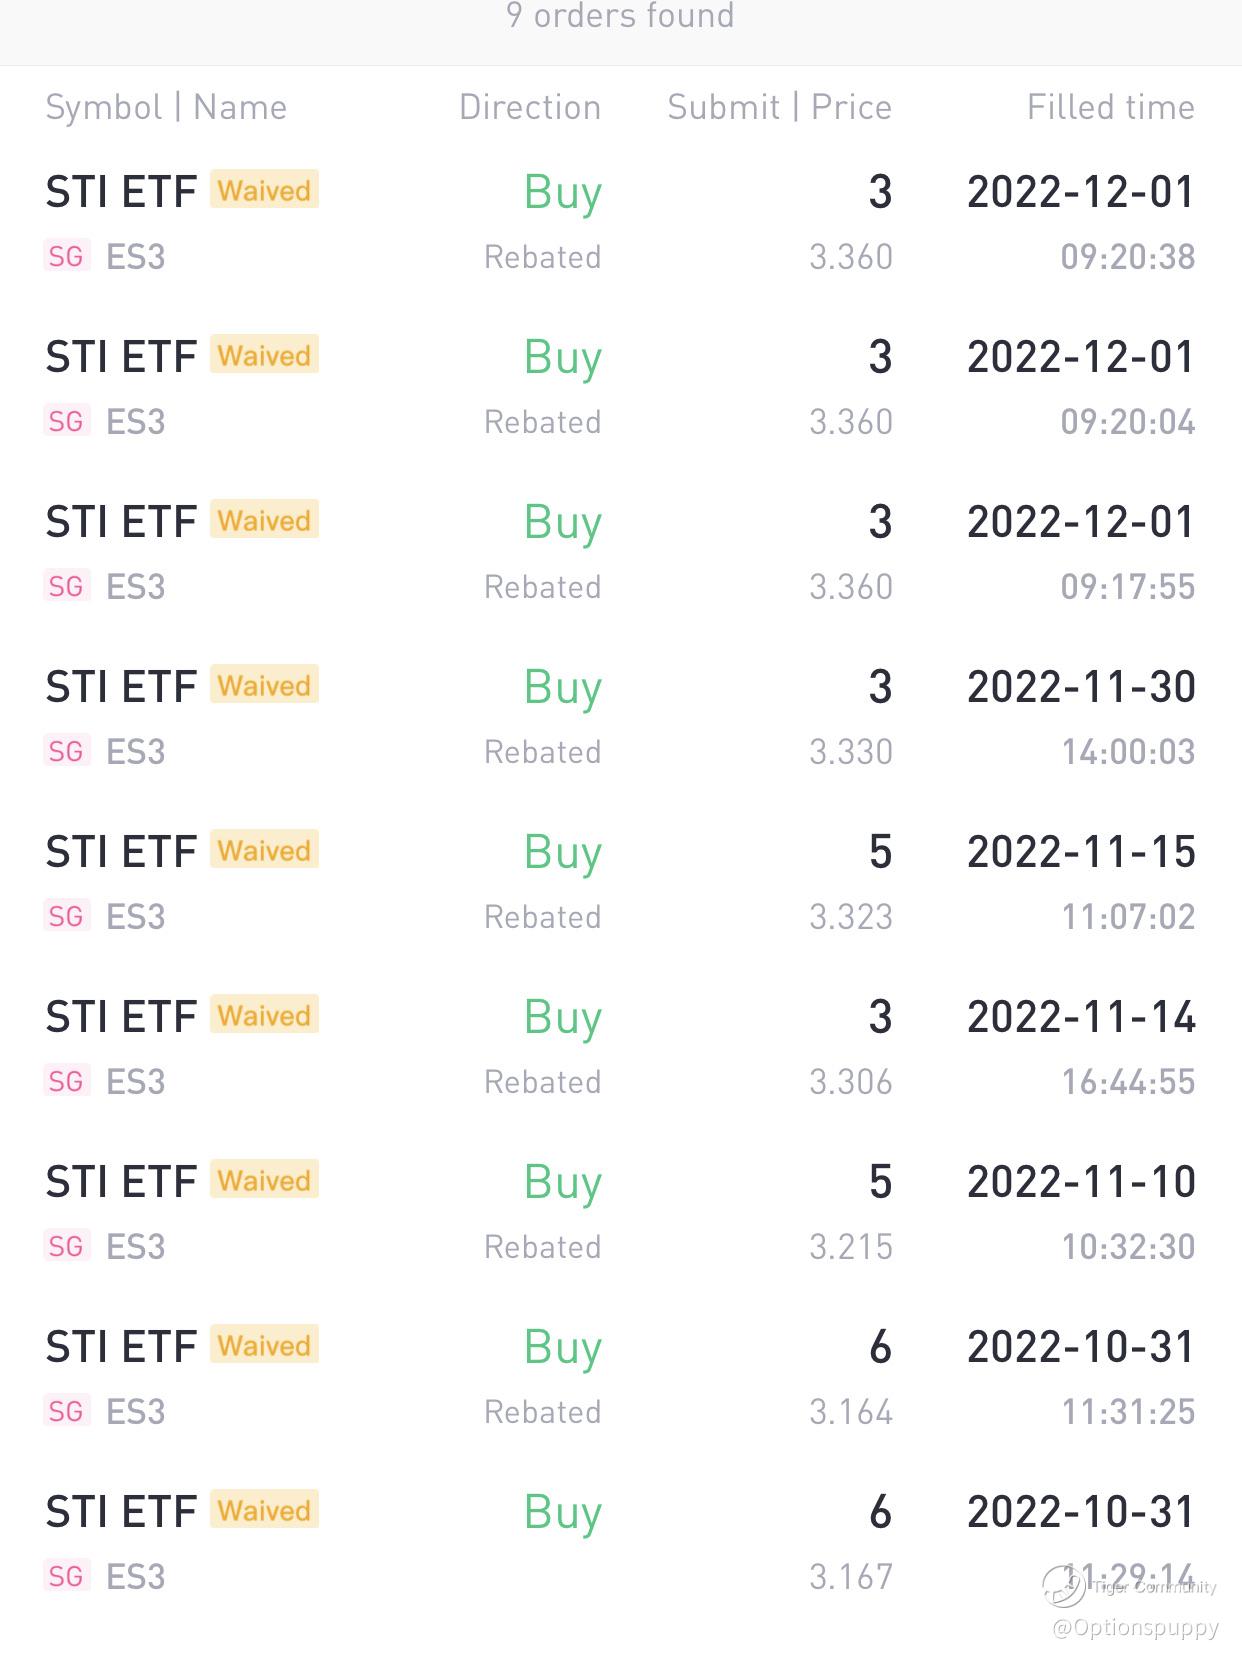The image size is (1242, 1655).
Task: Click Tiger Community watermark logo
Action: (1063, 1586)
